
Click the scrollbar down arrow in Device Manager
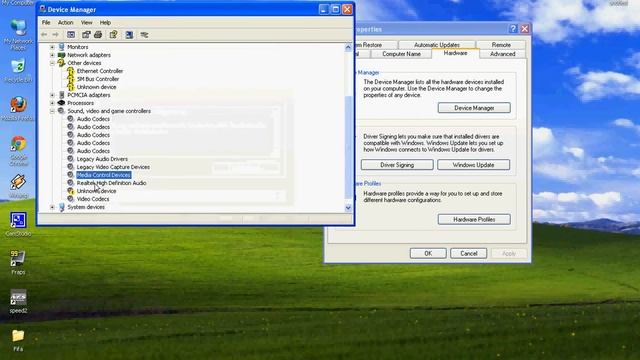tap(348, 208)
